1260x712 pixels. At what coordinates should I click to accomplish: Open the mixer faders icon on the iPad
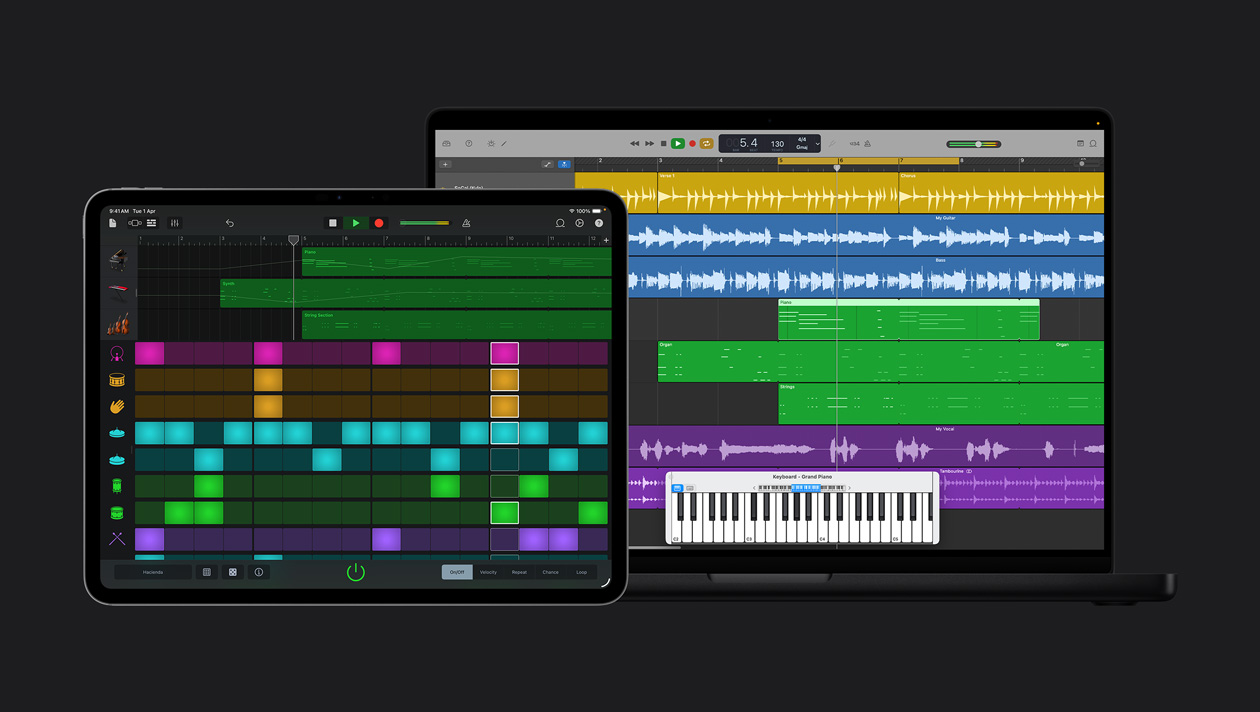[x=174, y=223]
